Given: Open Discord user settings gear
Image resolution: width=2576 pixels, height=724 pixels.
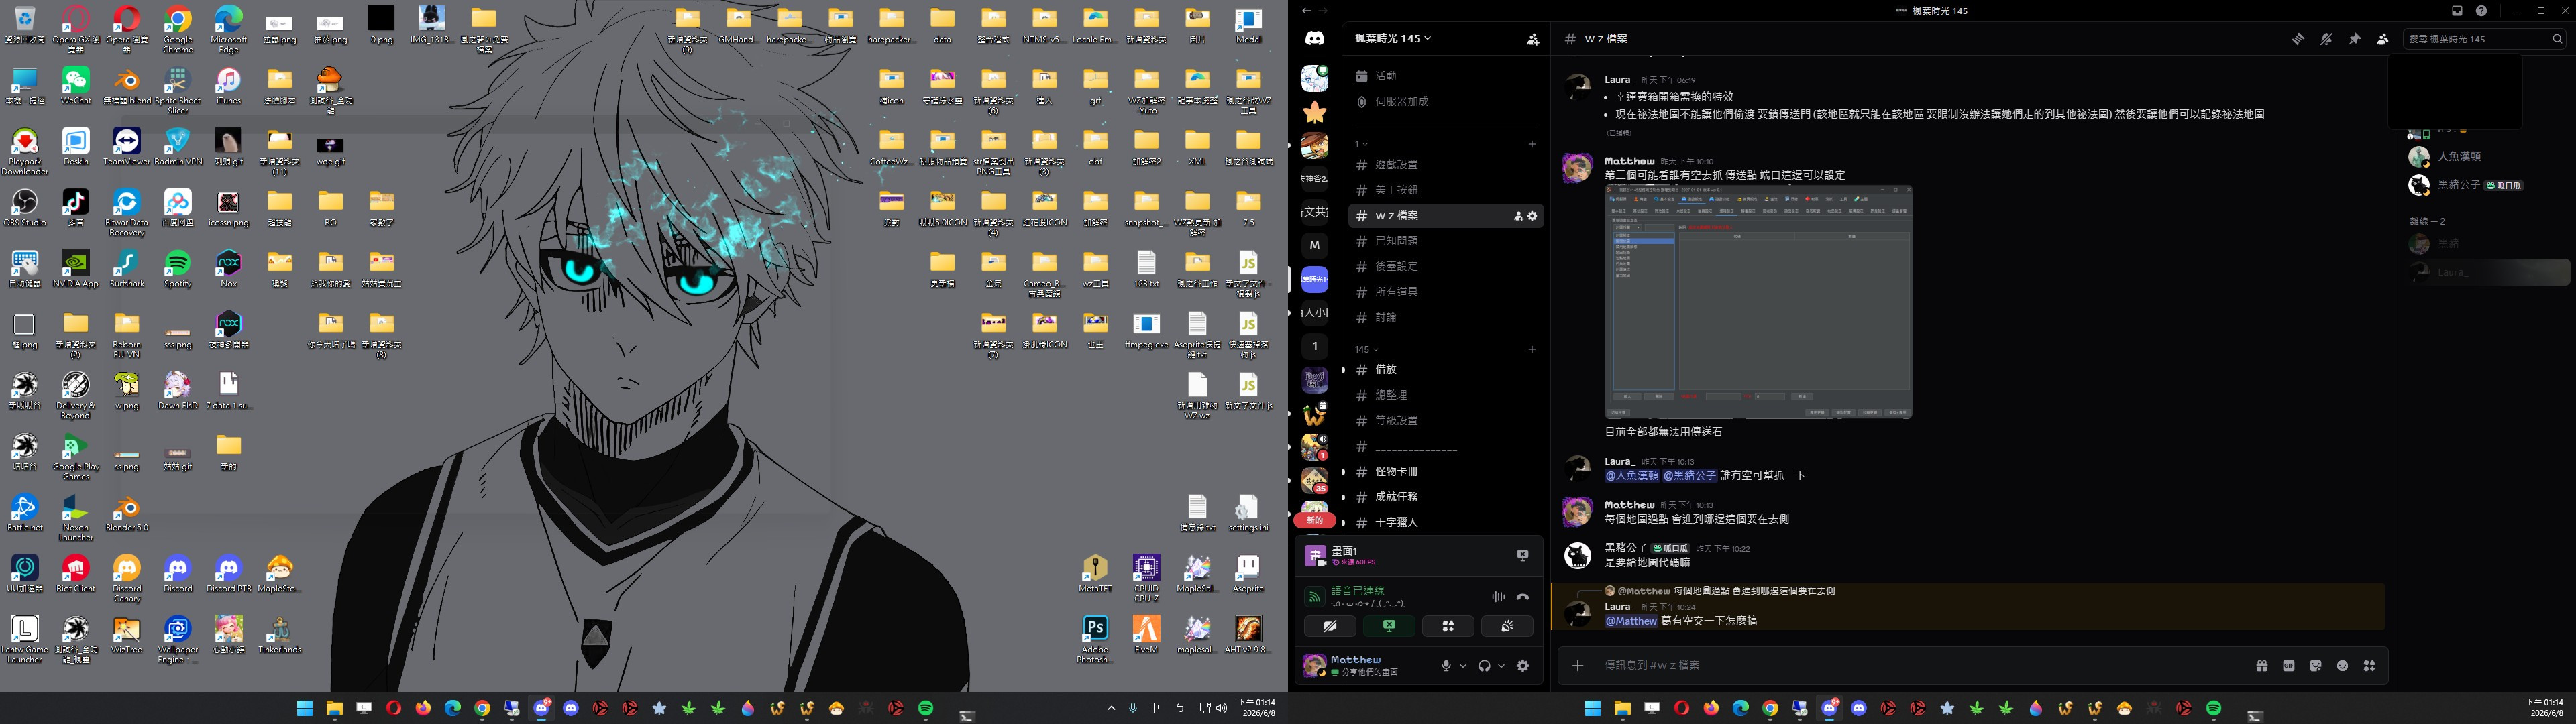Looking at the screenshot, I should pyautogui.click(x=1523, y=666).
